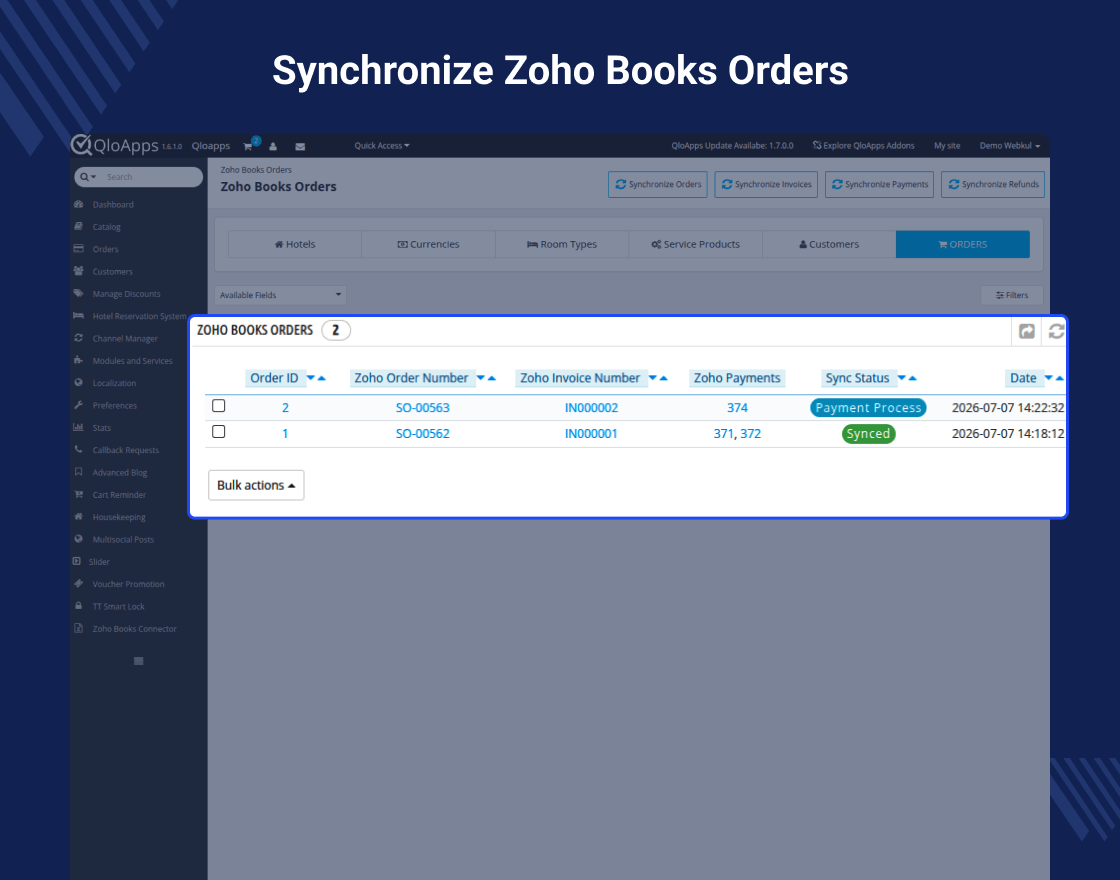Open Stats in sidebar
1120x880 pixels.
click(x=101, y=428)
